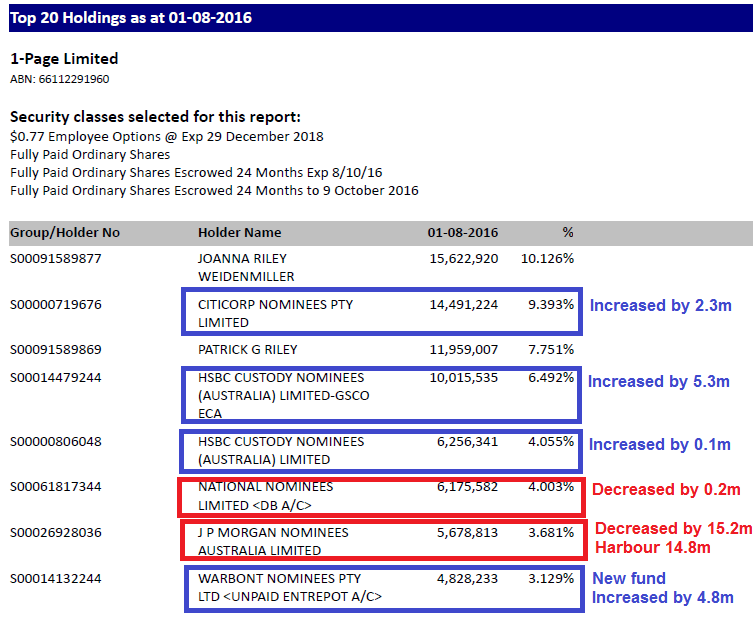
Task: Select the holding value 15,622,920
Action: click(x=464, y=259)
